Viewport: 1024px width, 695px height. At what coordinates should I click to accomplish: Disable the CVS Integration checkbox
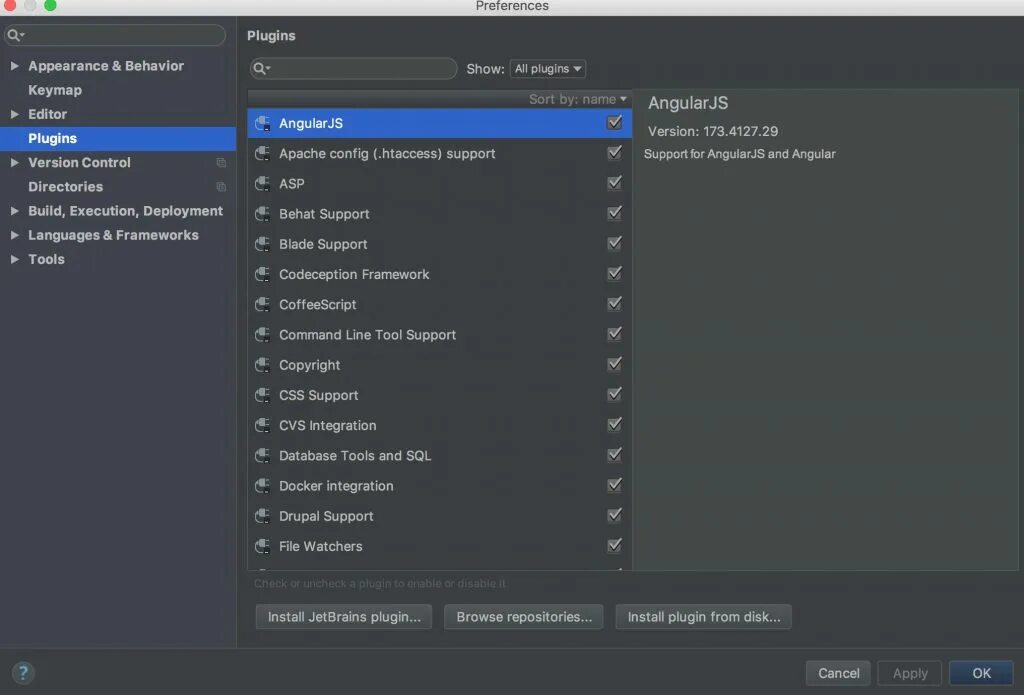(615, 424)
